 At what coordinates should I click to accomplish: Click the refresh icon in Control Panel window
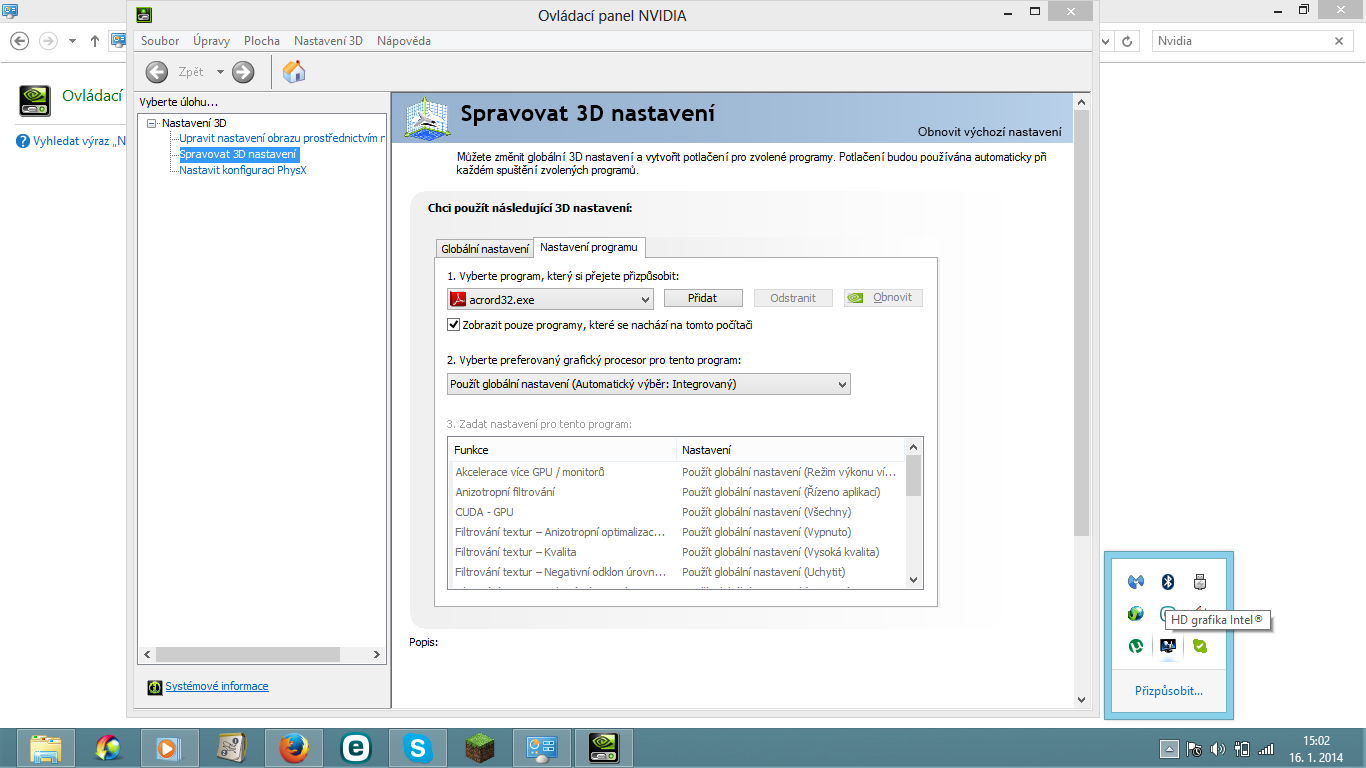pos(1128,41)
